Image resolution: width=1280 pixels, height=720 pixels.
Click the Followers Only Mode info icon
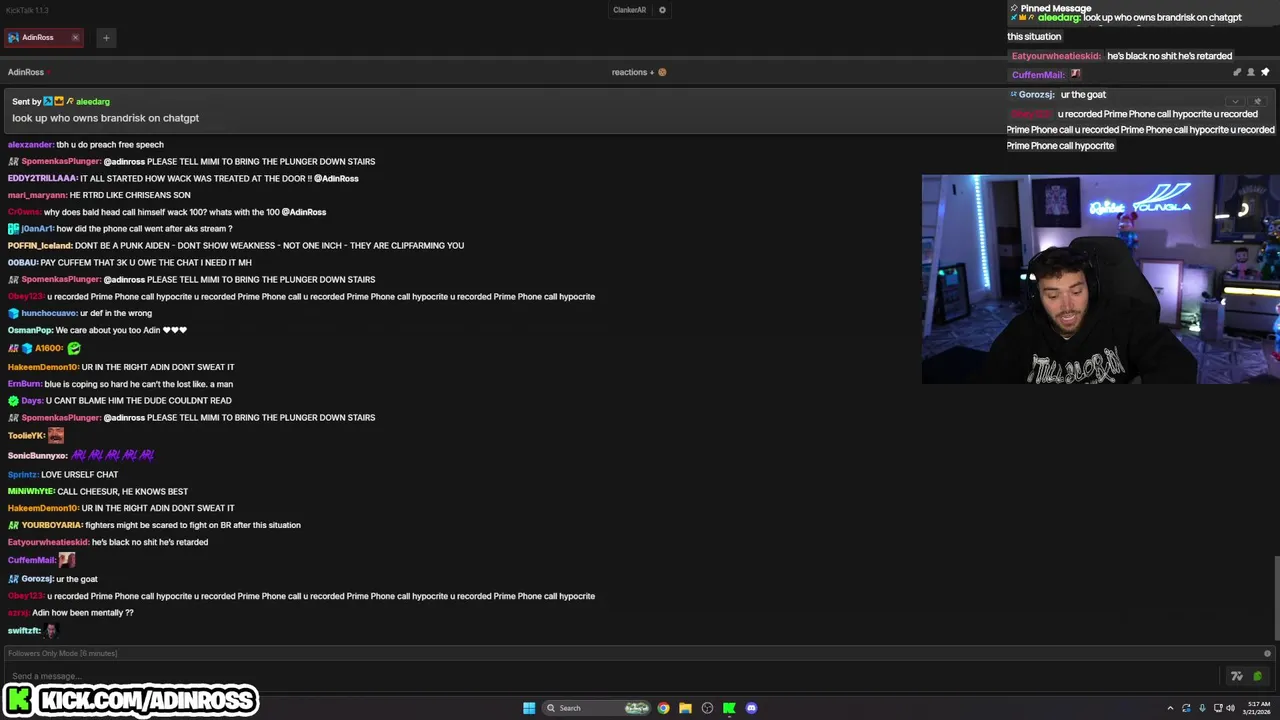(x=1267, y=653)
